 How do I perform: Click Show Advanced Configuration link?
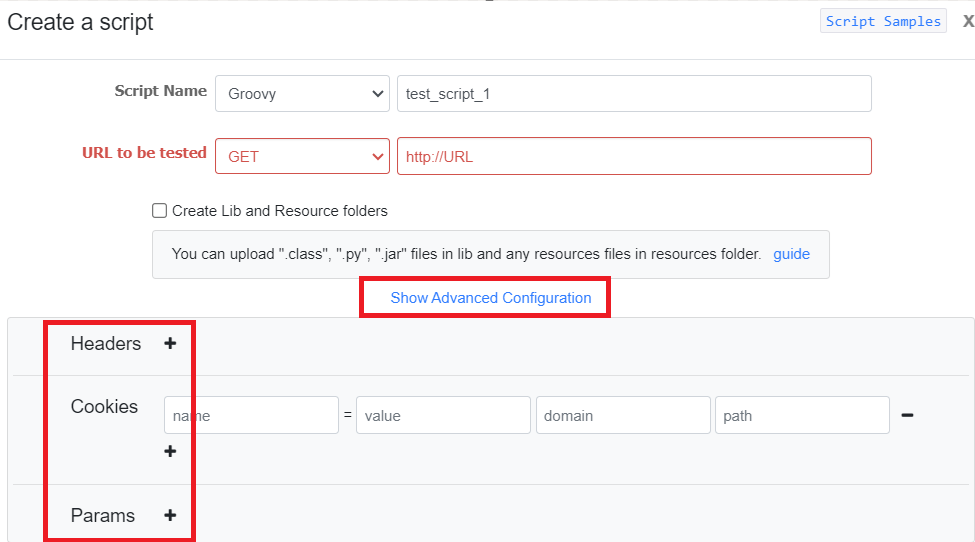(x=491, y=298)
